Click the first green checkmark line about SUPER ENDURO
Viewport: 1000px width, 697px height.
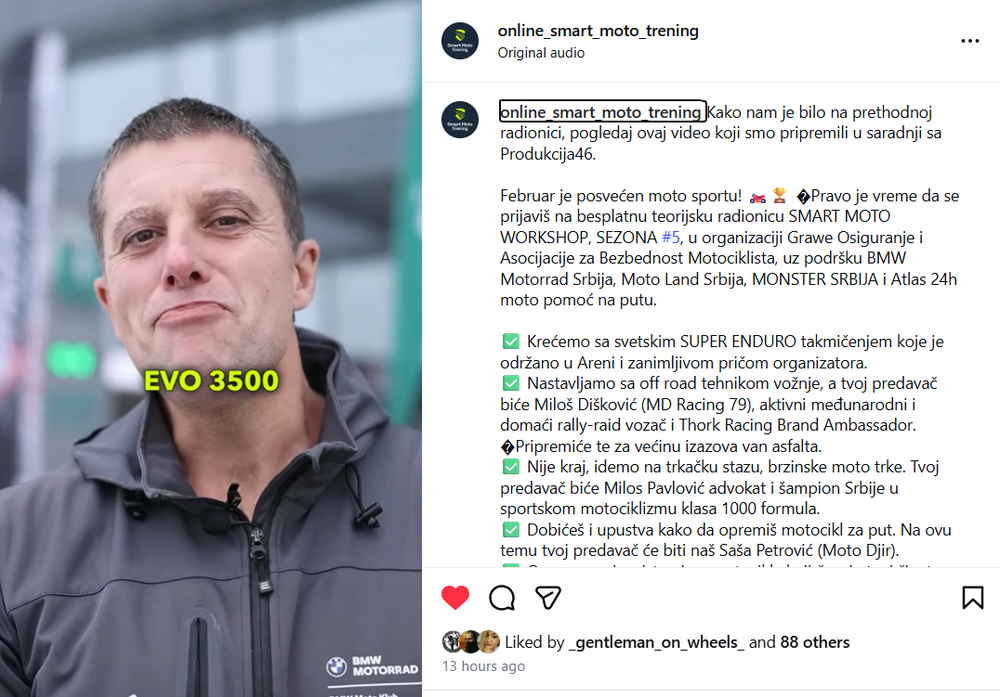722,352
